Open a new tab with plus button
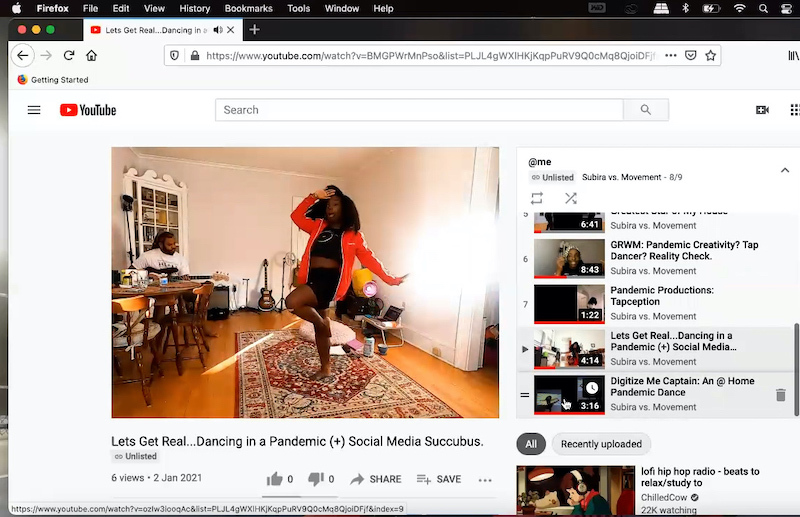The image size is (800, 517). [255, 30]
